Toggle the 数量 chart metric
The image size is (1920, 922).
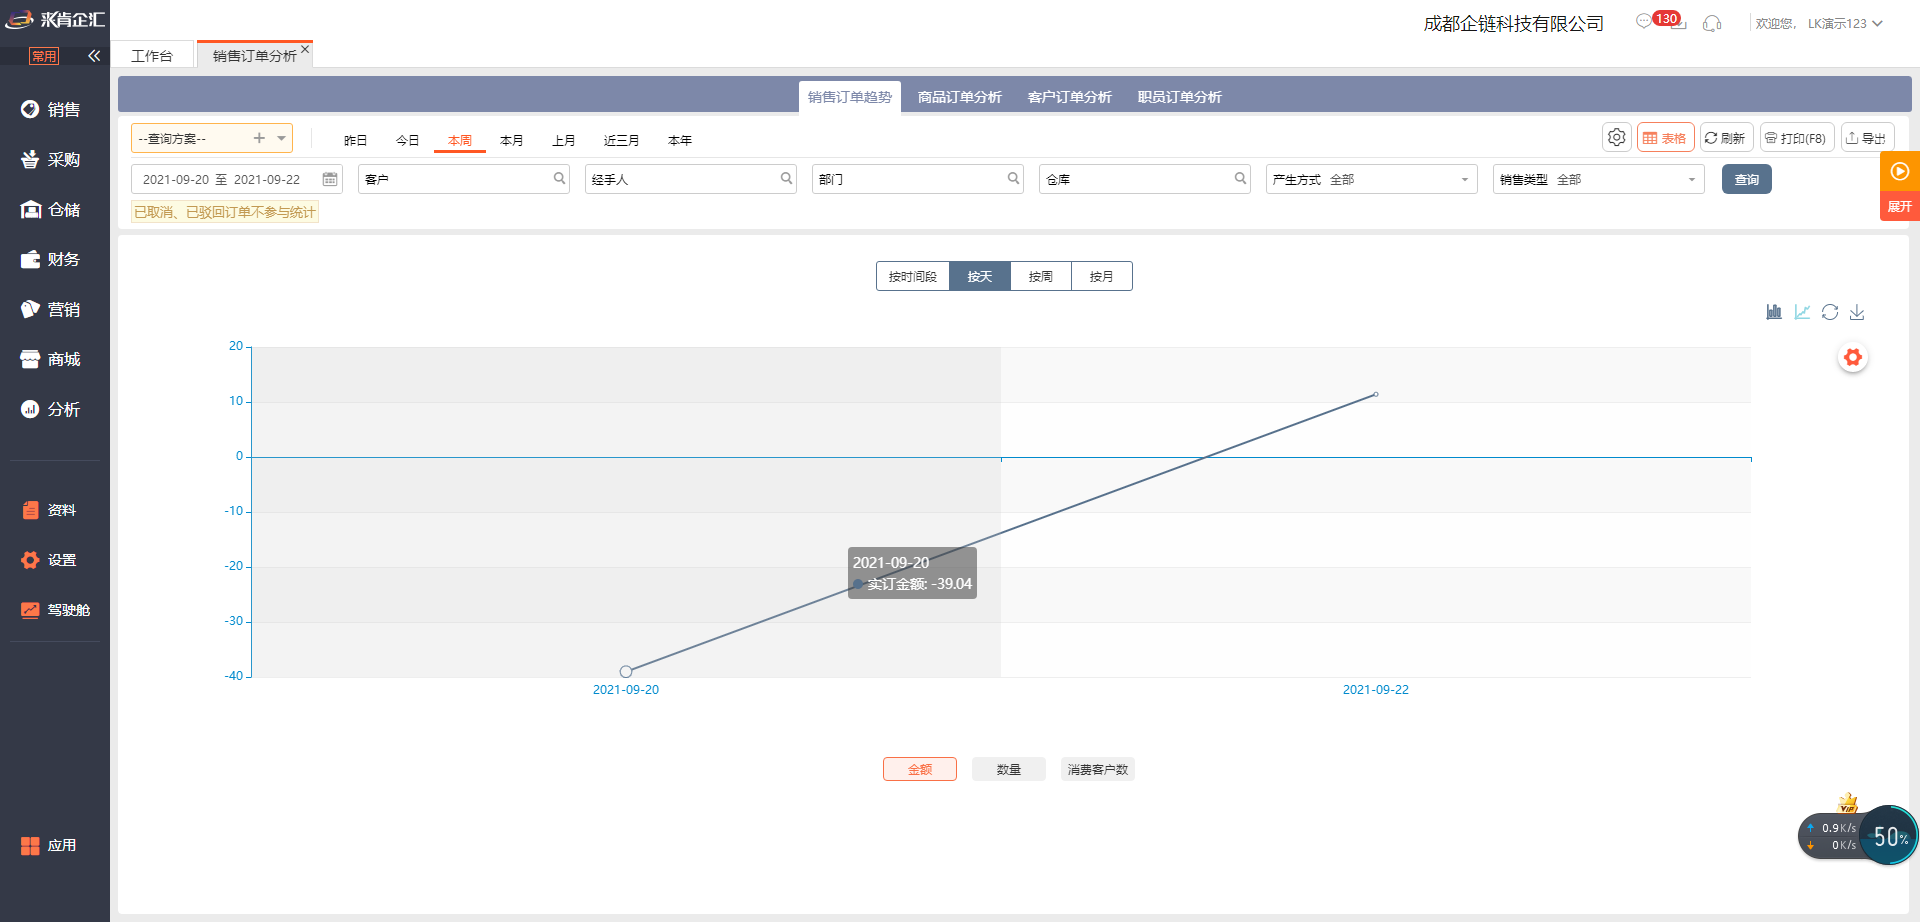click(1008, 769)
